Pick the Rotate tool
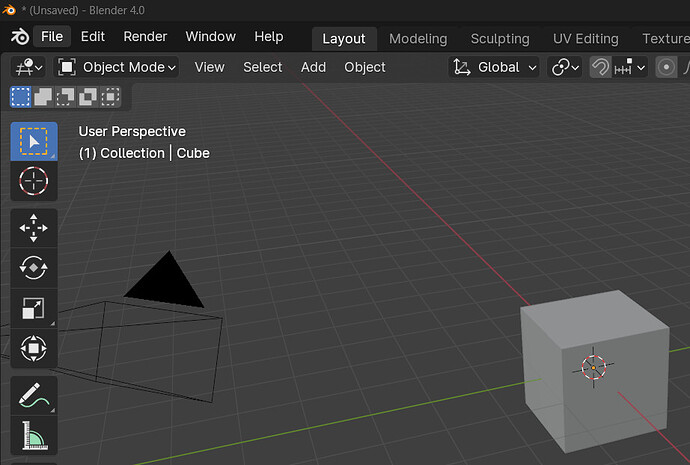Screen dimensions: 690x465 point(34,268)
